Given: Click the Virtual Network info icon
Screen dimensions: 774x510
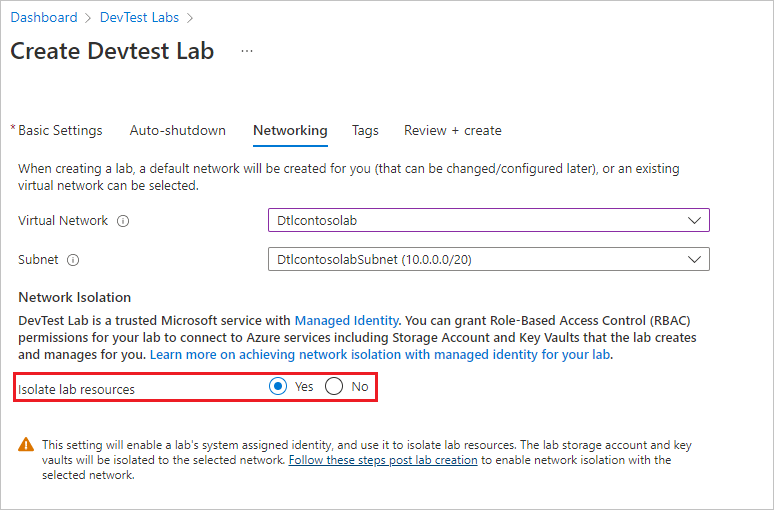Looking at the screenshot, I should point(123,221).
